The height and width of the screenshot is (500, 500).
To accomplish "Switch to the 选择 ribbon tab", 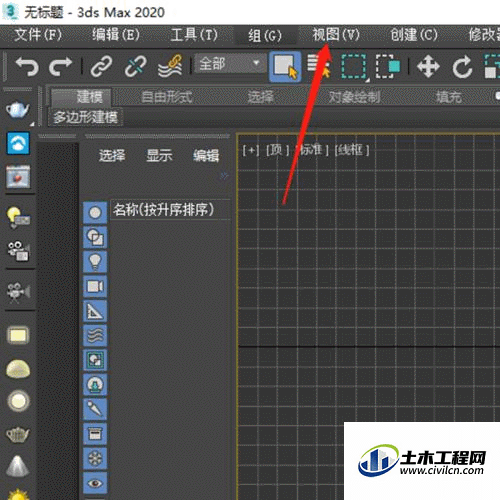I will (260, 97).
